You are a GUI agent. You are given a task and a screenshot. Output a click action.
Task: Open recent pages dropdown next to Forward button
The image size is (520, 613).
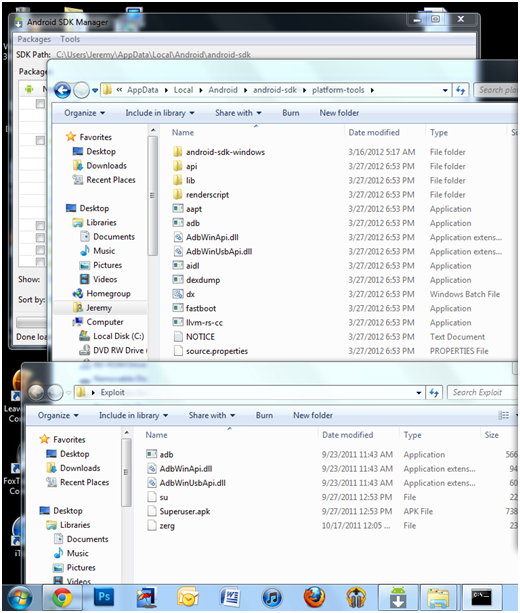point(95,90)
